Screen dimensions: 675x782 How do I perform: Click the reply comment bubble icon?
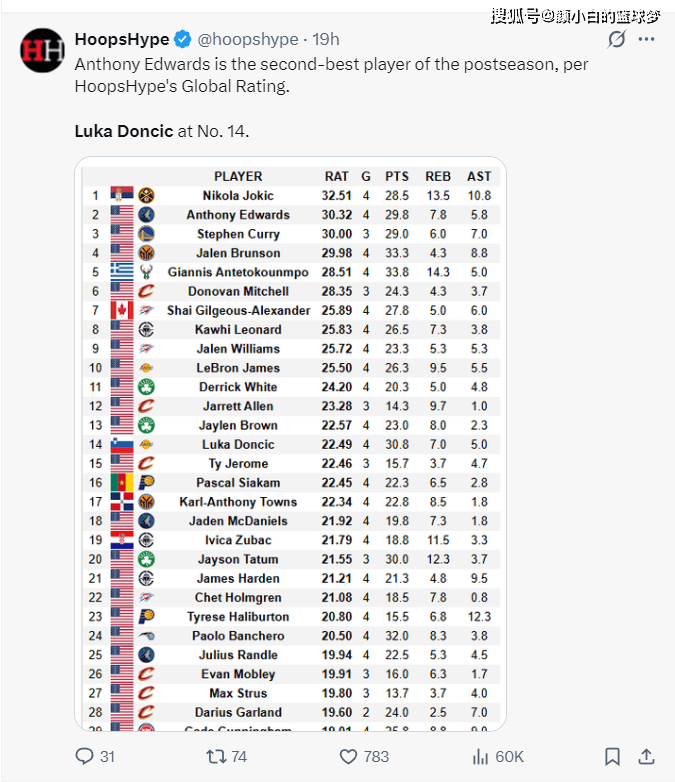tap(84, 756)
